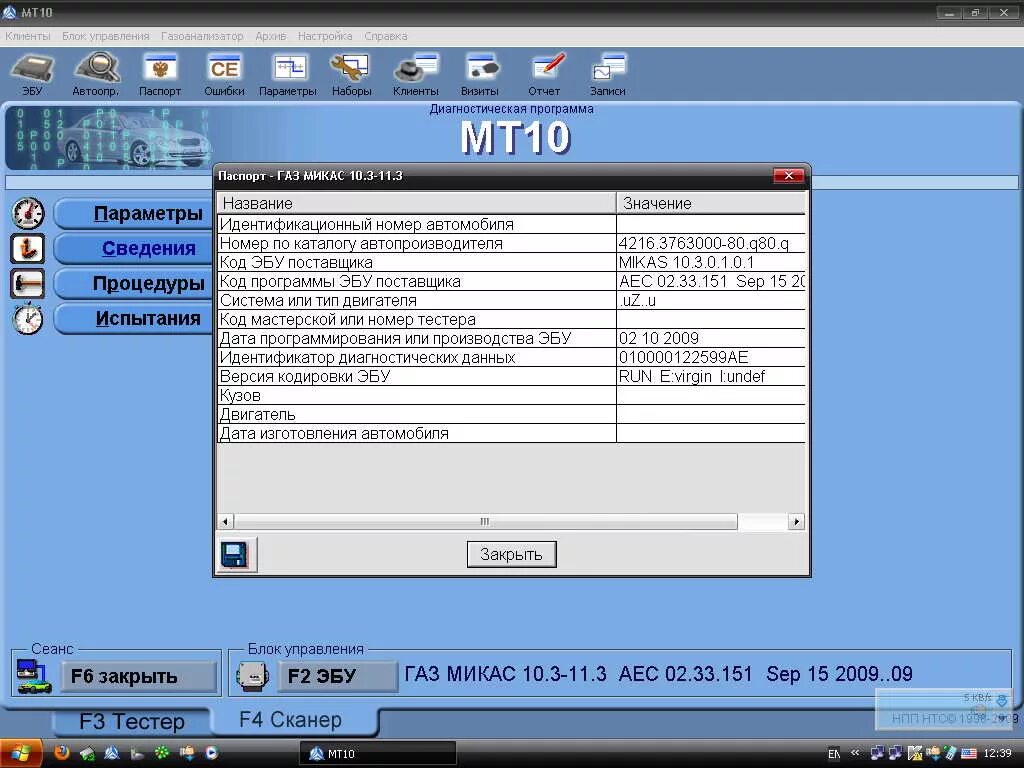Select the 'Идентификатор диагностических данных' row

(x=511, y=357)
